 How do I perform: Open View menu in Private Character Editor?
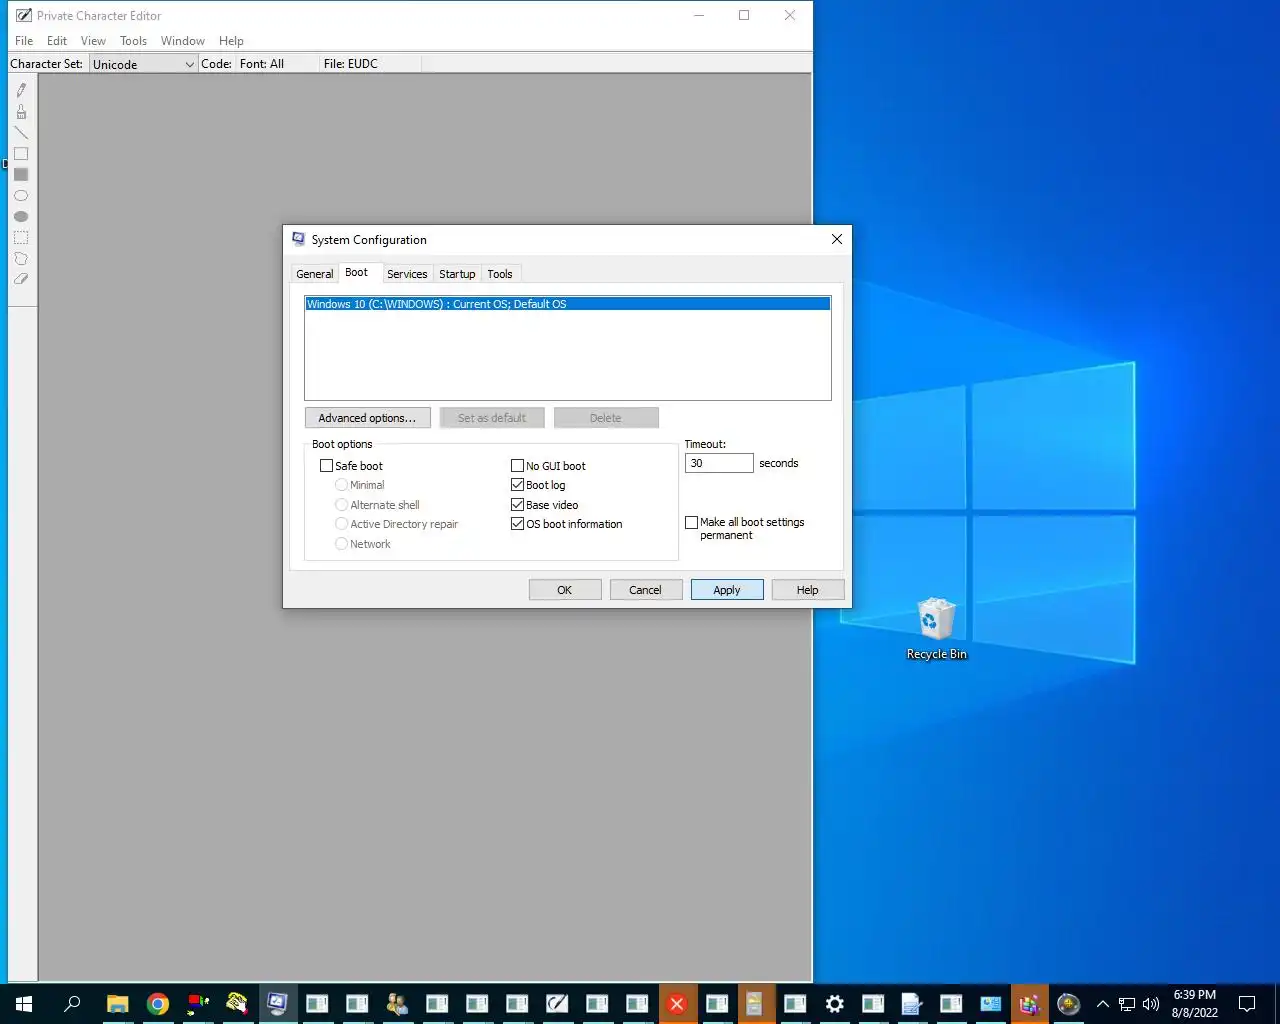click(93, 41)
